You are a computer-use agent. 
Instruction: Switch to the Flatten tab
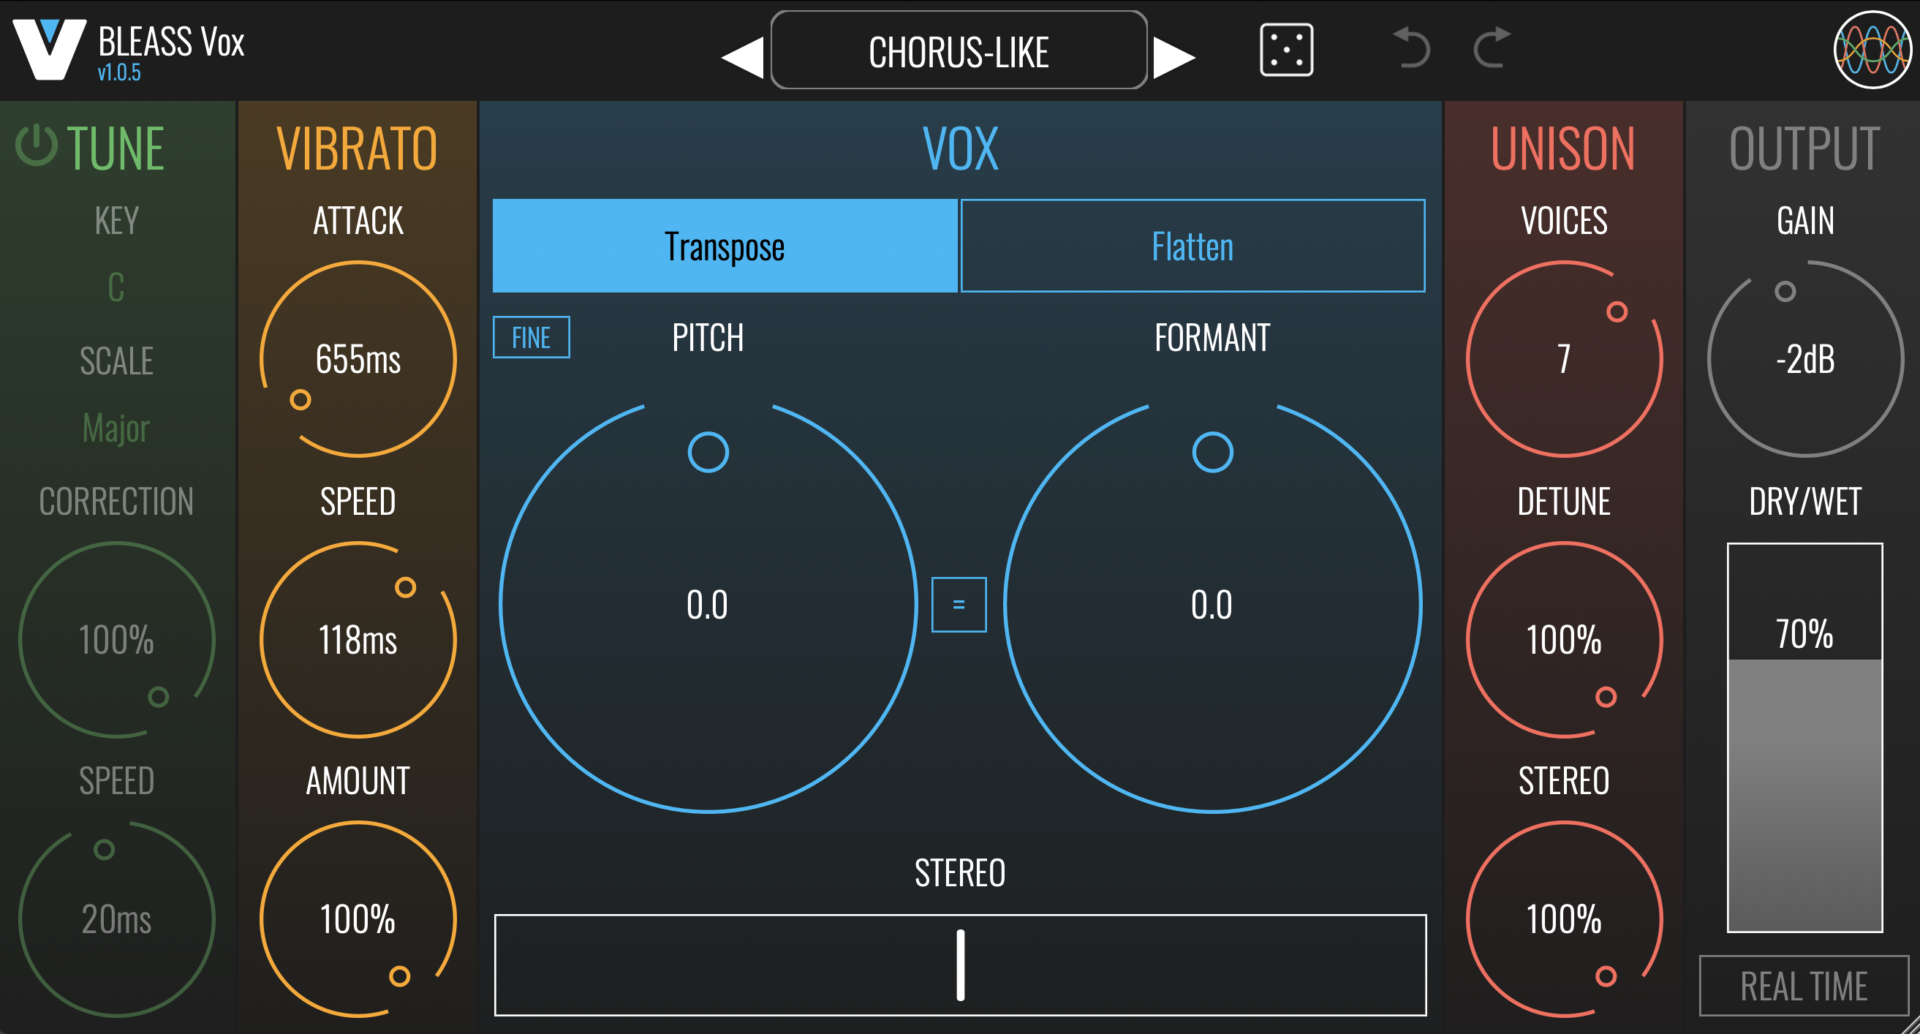[x=1192, y=247]
